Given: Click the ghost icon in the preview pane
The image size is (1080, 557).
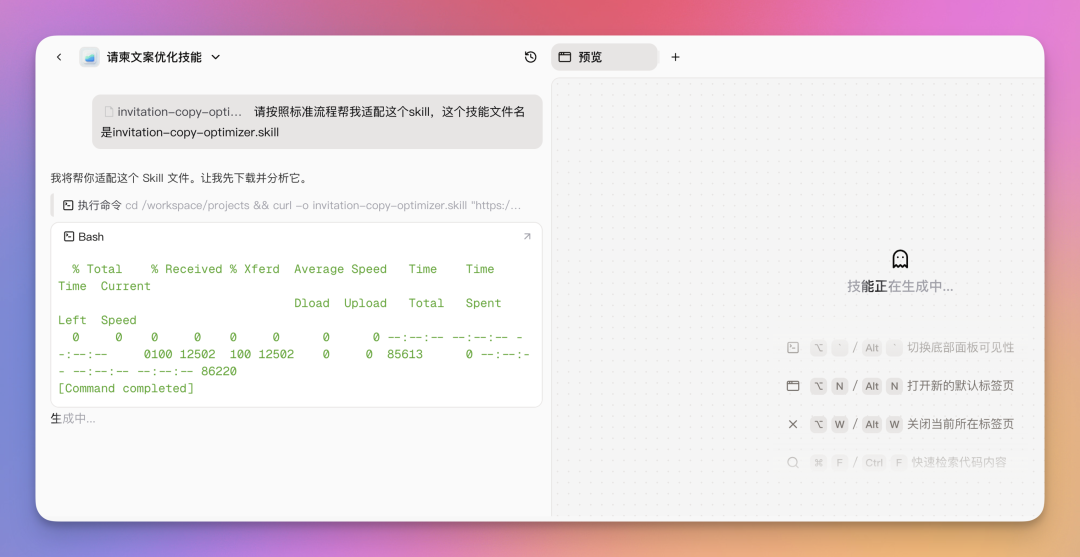Looking at the screenshot, I should tap(900, 259).
